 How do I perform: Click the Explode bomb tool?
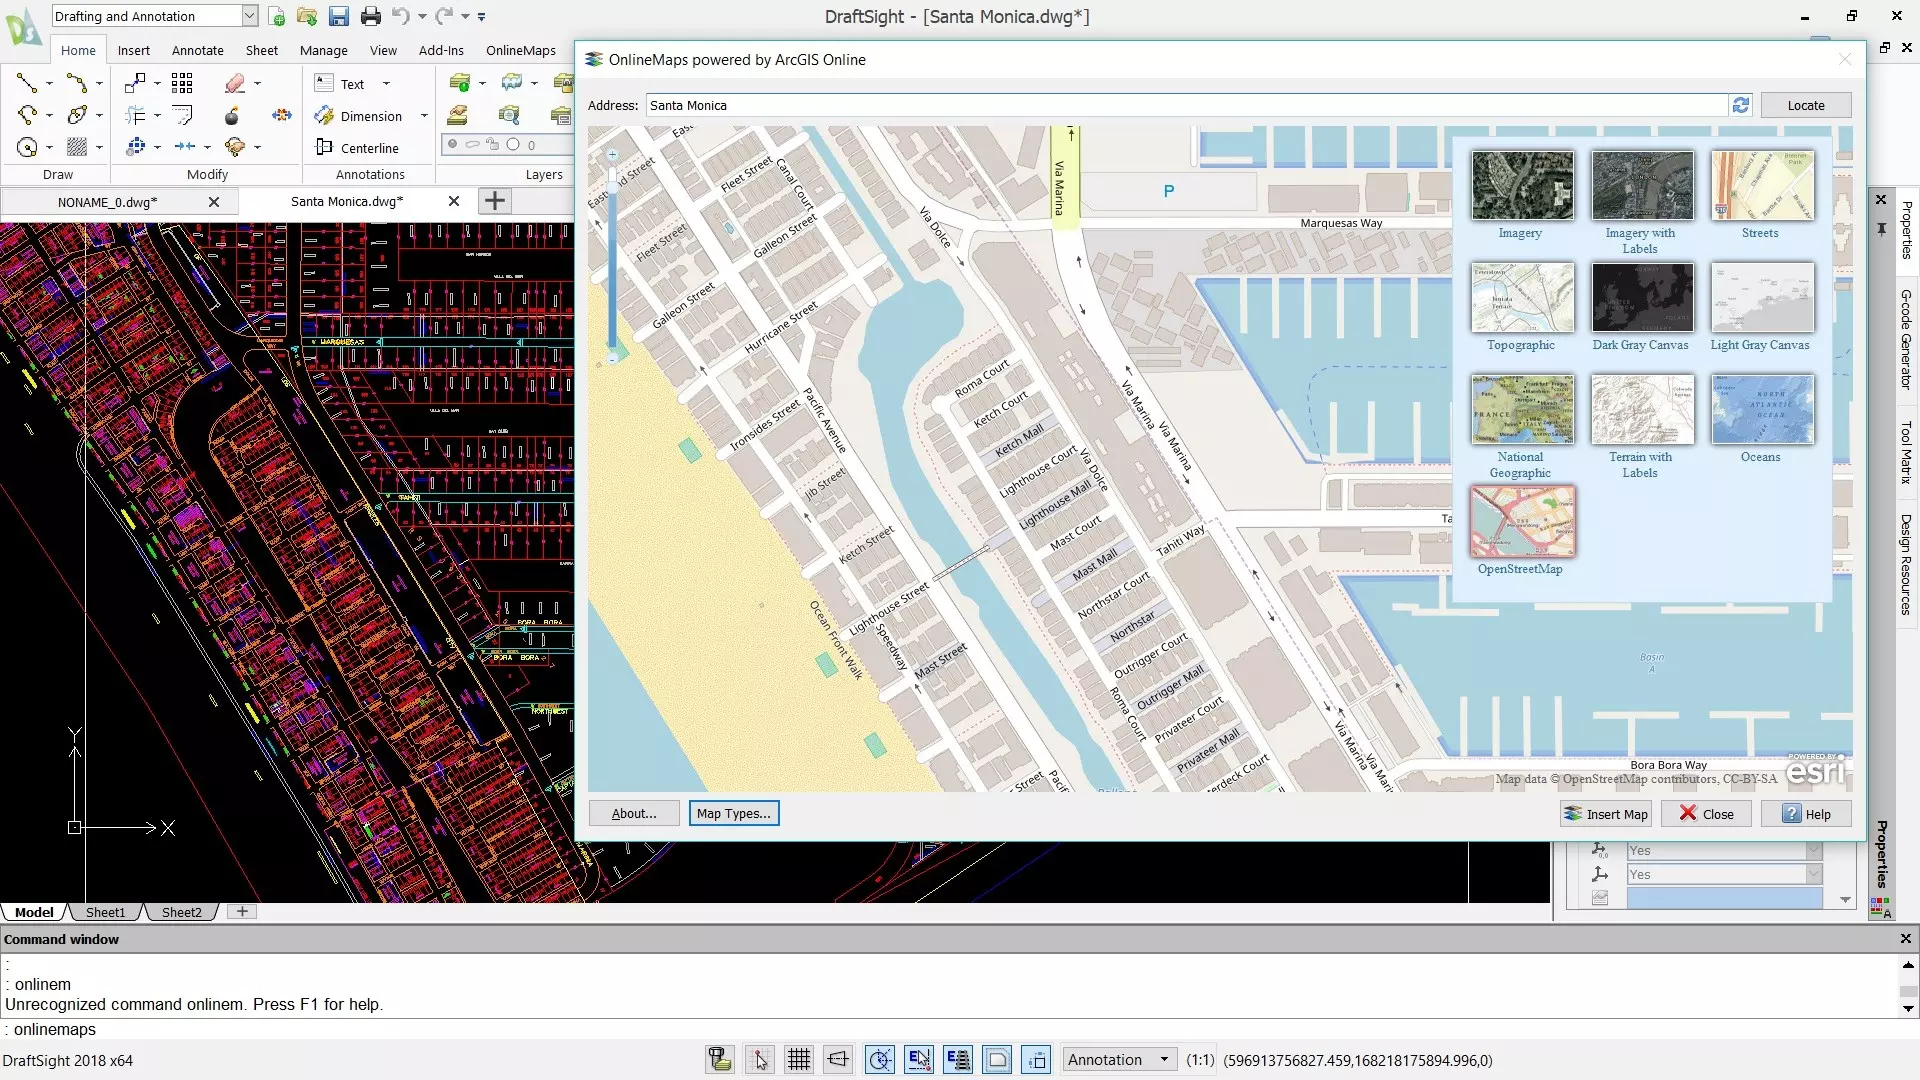pyautogui.click(x=232, y=115)
